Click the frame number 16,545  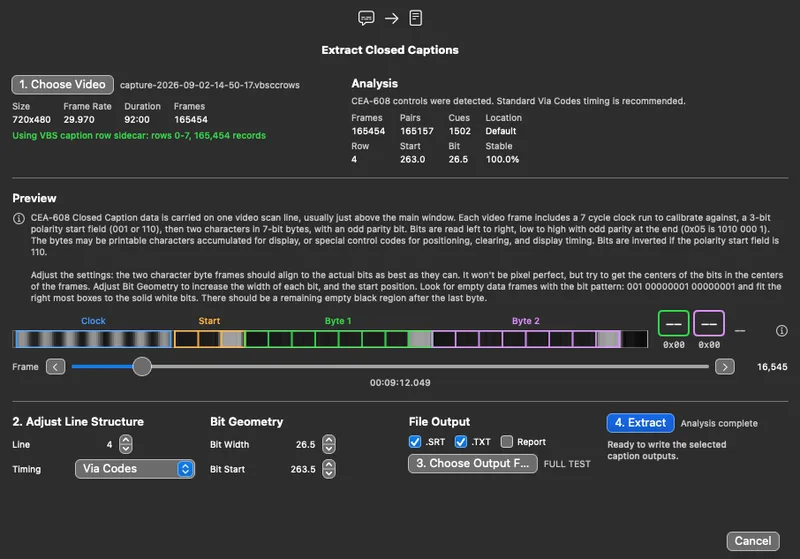772,367
